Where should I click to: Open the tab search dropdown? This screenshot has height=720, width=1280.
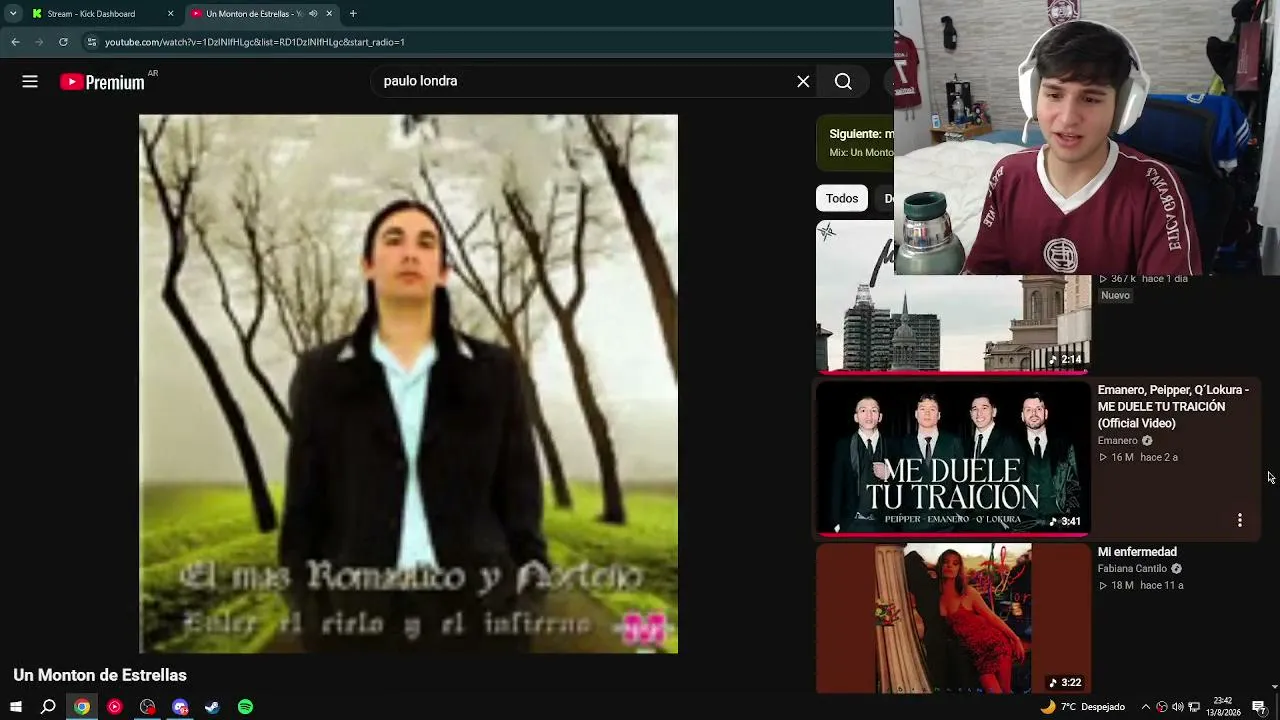13,14
